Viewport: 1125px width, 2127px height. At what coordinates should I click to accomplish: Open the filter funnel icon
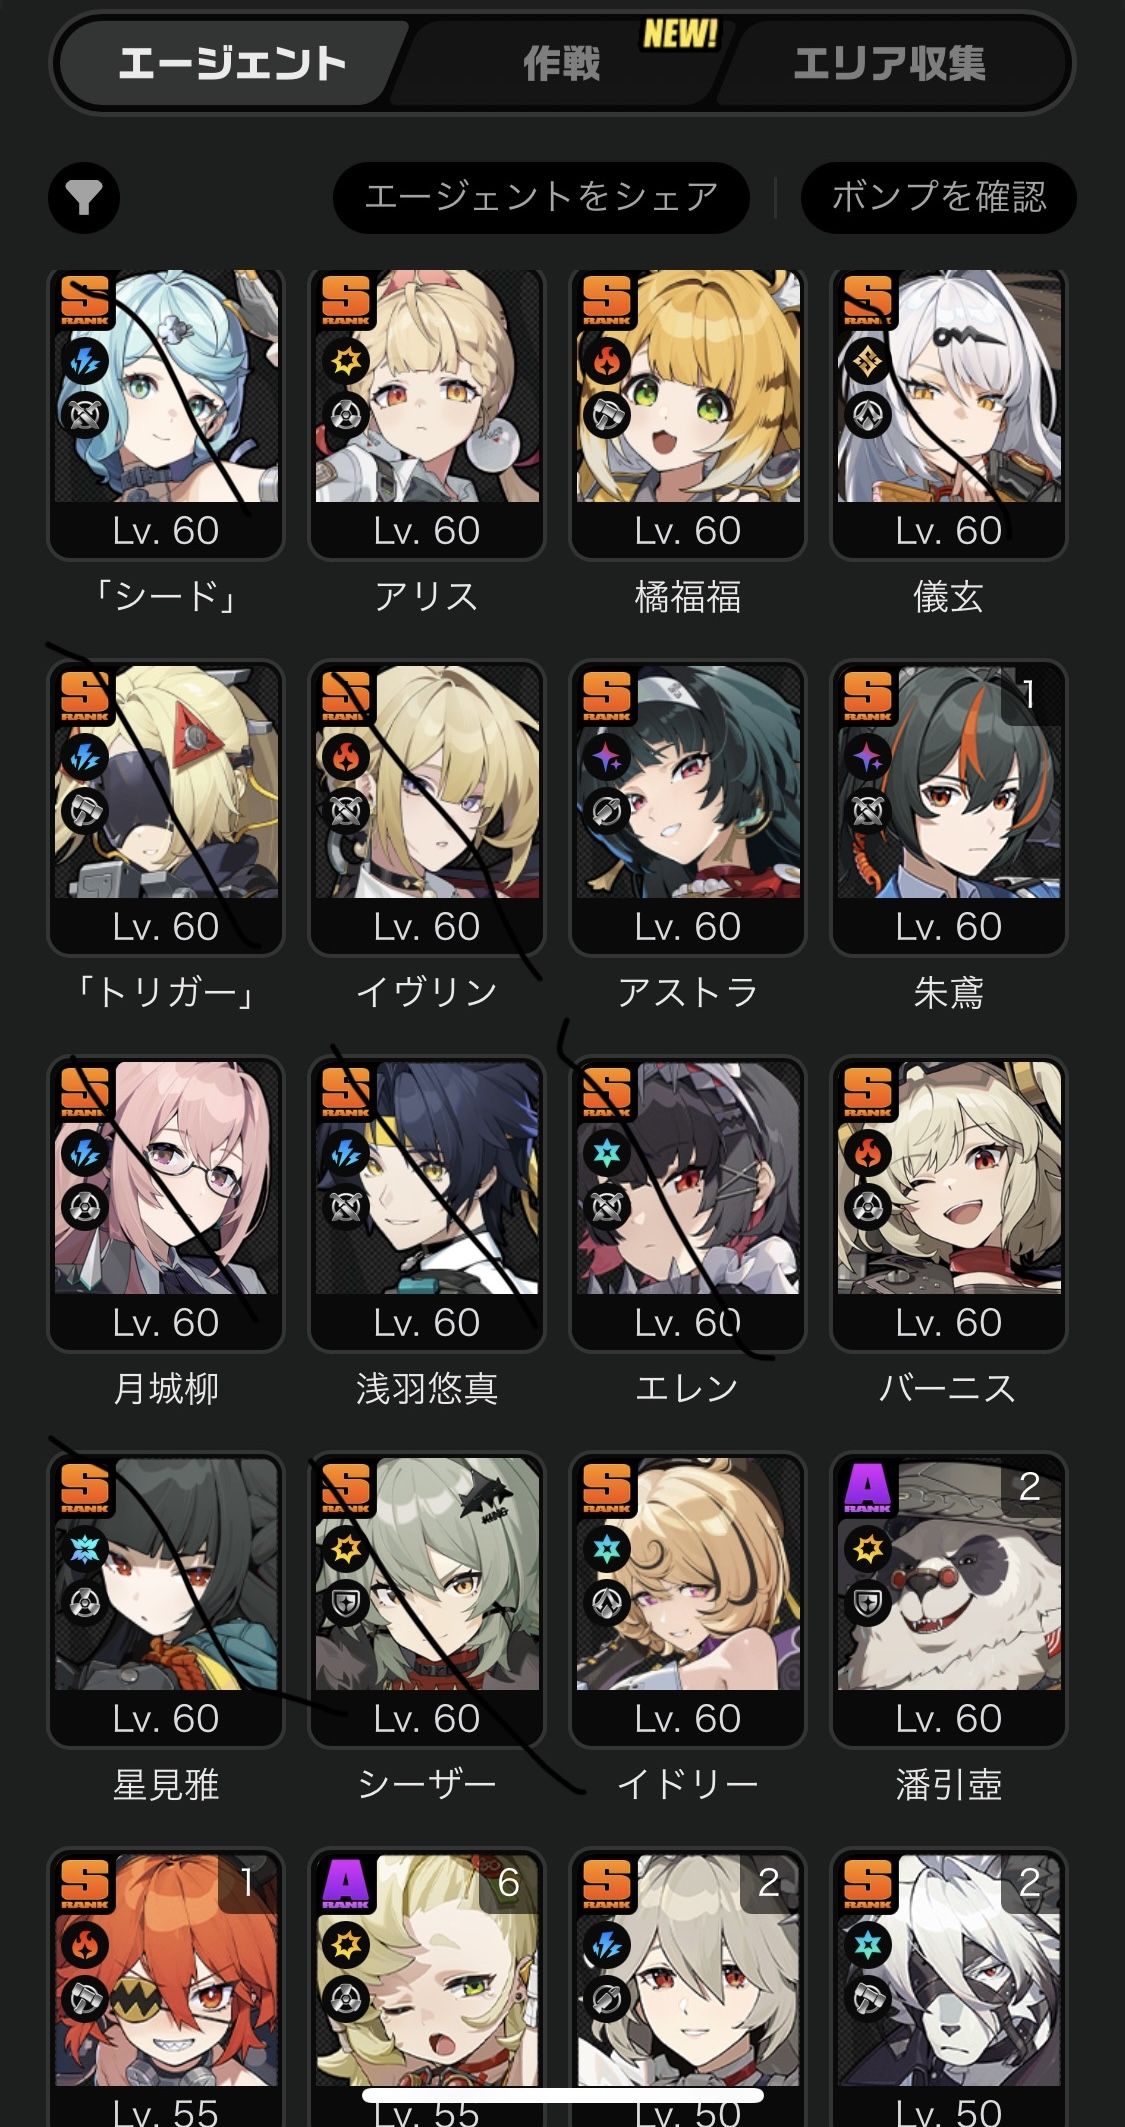click(x=84, y=198)
